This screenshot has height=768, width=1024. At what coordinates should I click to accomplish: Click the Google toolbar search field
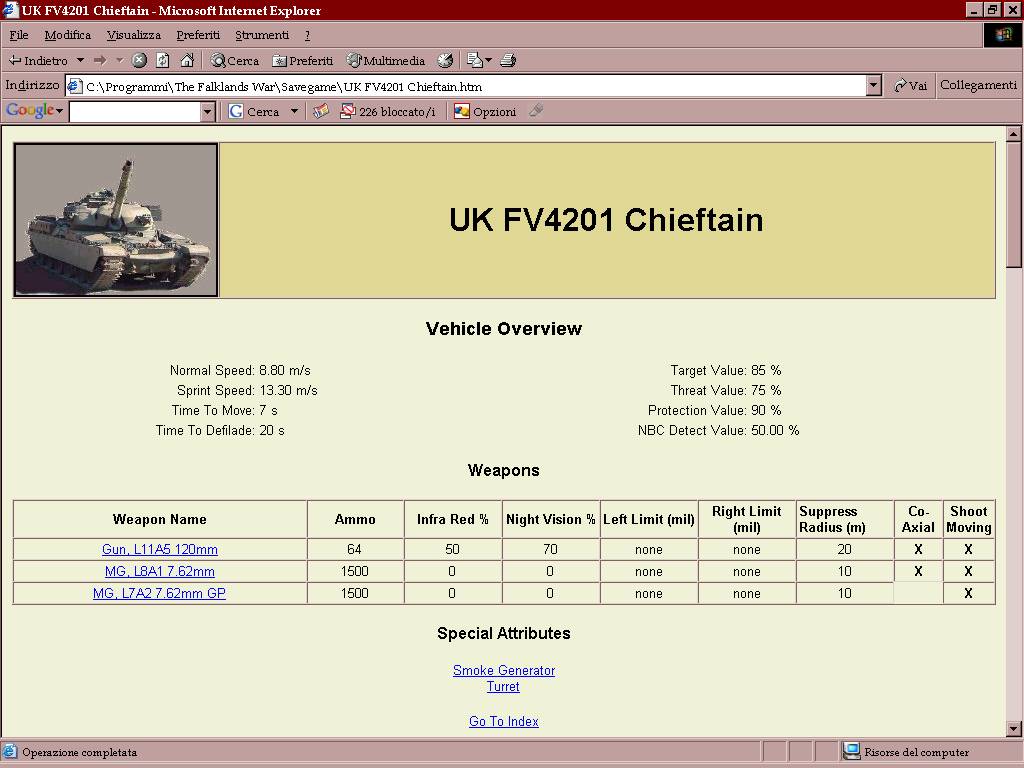click(x=135, y=112)
